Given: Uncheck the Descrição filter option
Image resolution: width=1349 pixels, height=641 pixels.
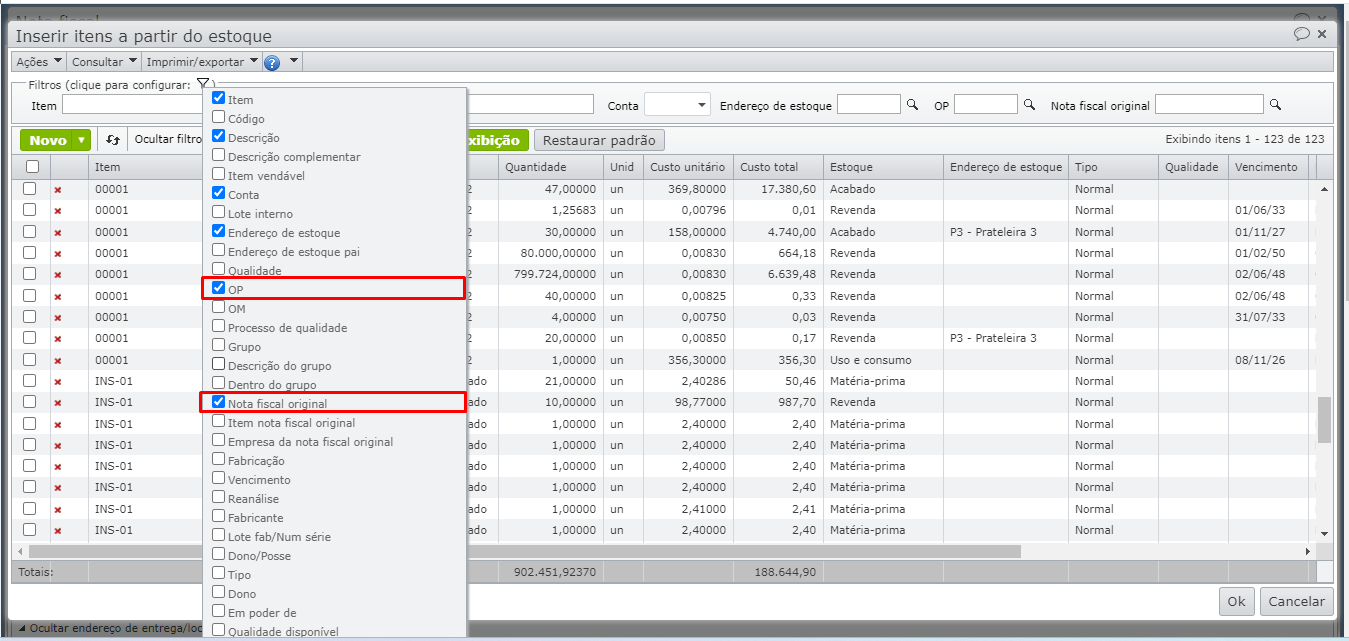Looking at the screenshot, I should coord(219,137).
